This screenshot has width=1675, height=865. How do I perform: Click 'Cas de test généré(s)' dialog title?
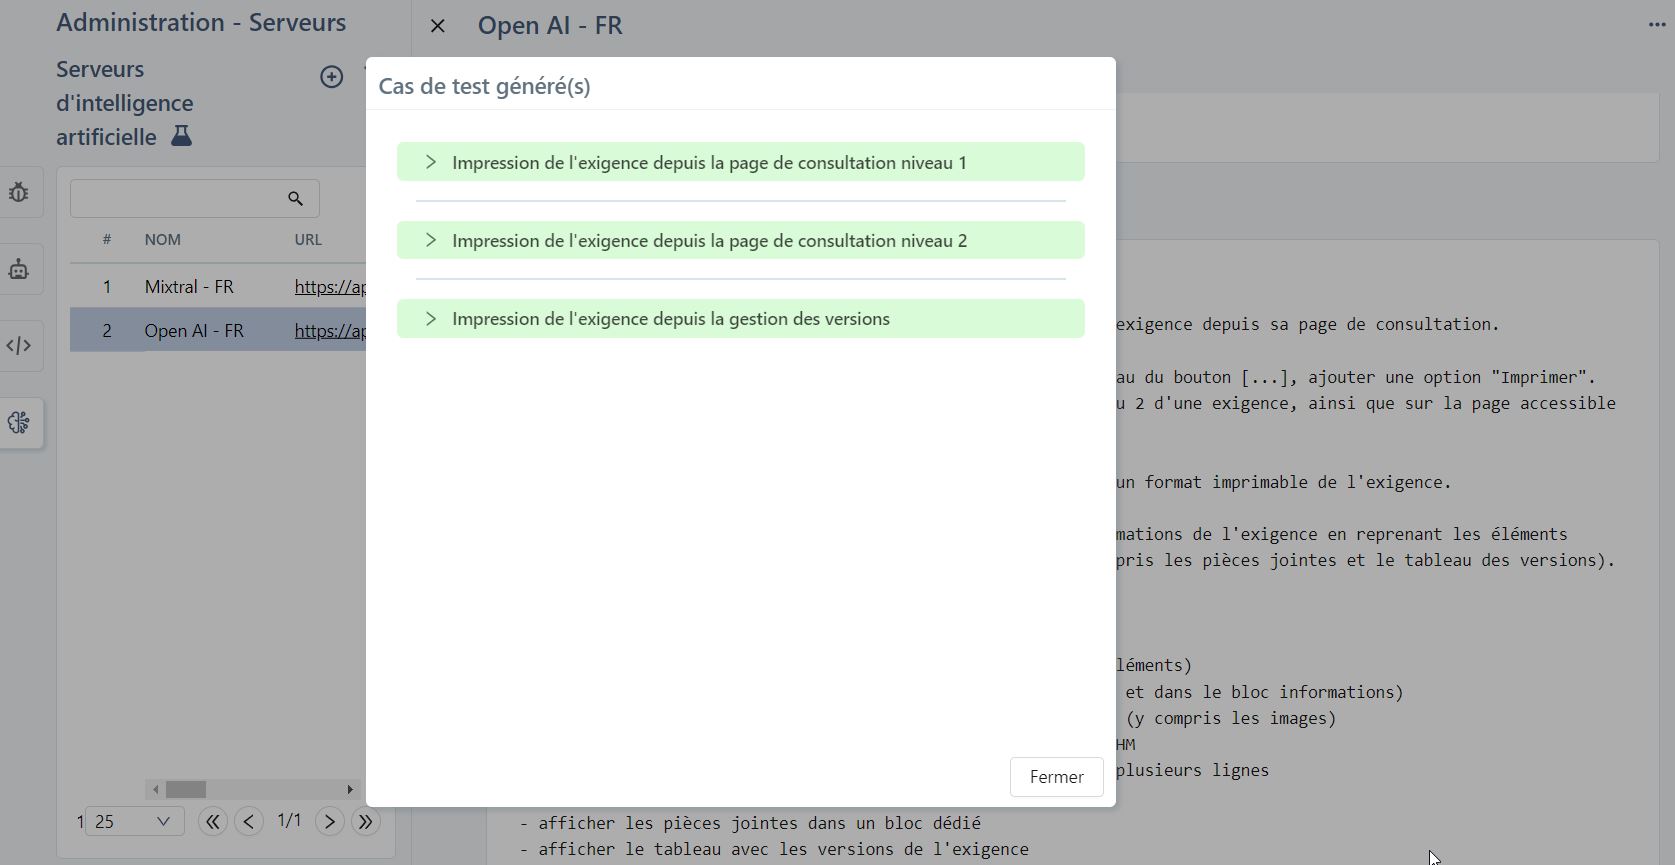(x=485, y=86)
